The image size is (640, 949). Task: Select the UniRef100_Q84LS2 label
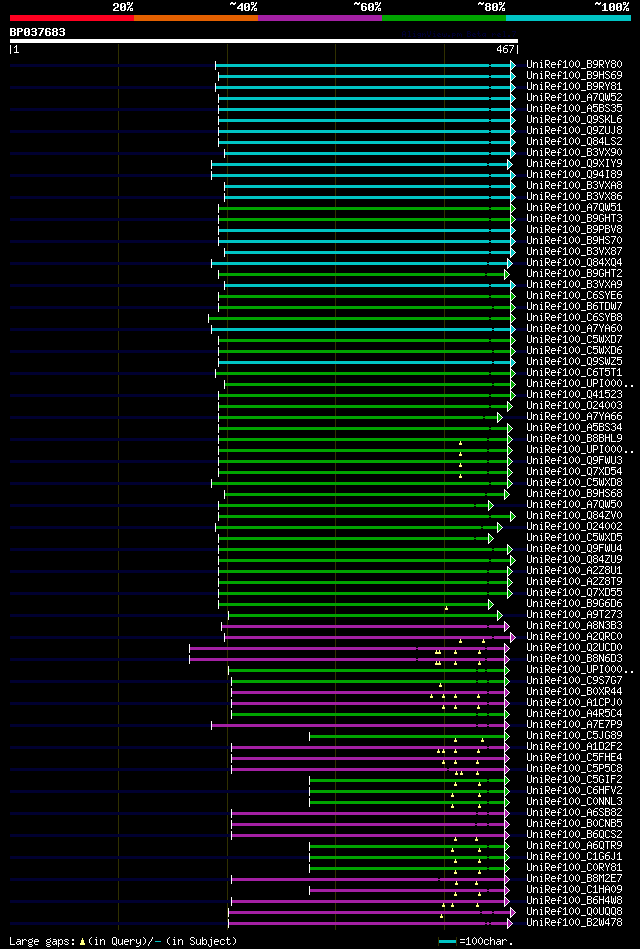(574, 142)
